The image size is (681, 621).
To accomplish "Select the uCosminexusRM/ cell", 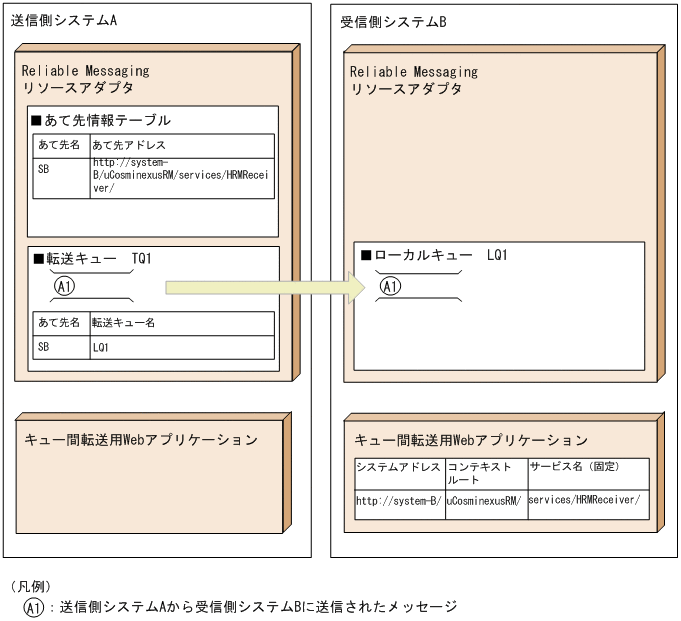I will coord(486,505).
